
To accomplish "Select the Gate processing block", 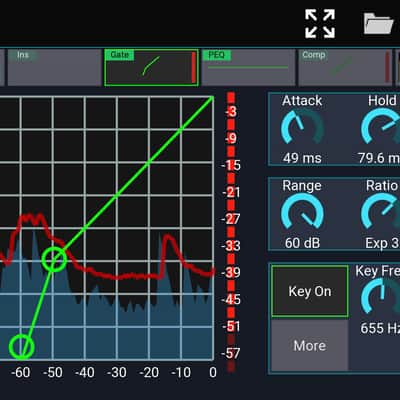I will [x=151, y=68].
